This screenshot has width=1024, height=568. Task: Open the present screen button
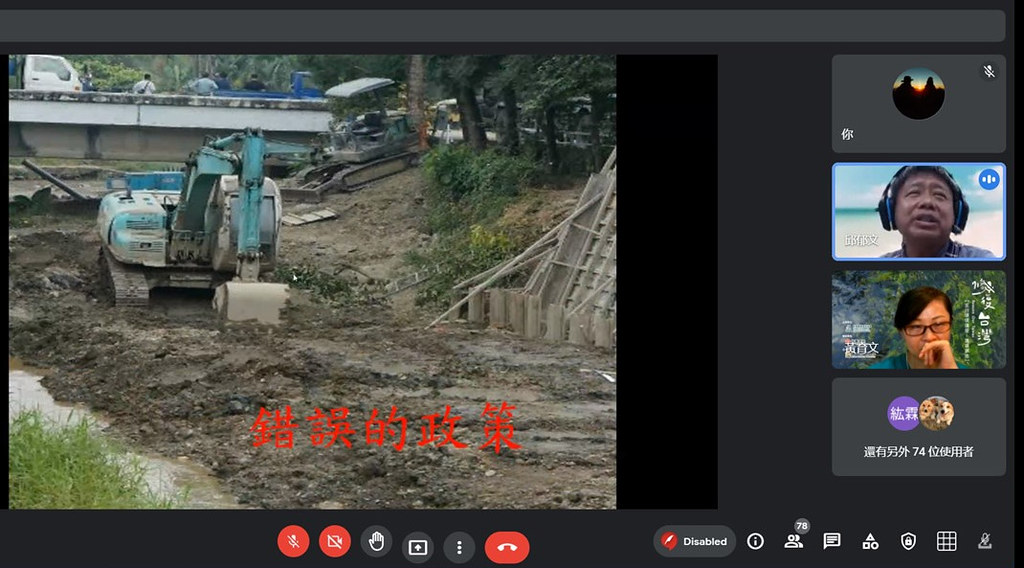pyautogui.click(x=418, y=547)
